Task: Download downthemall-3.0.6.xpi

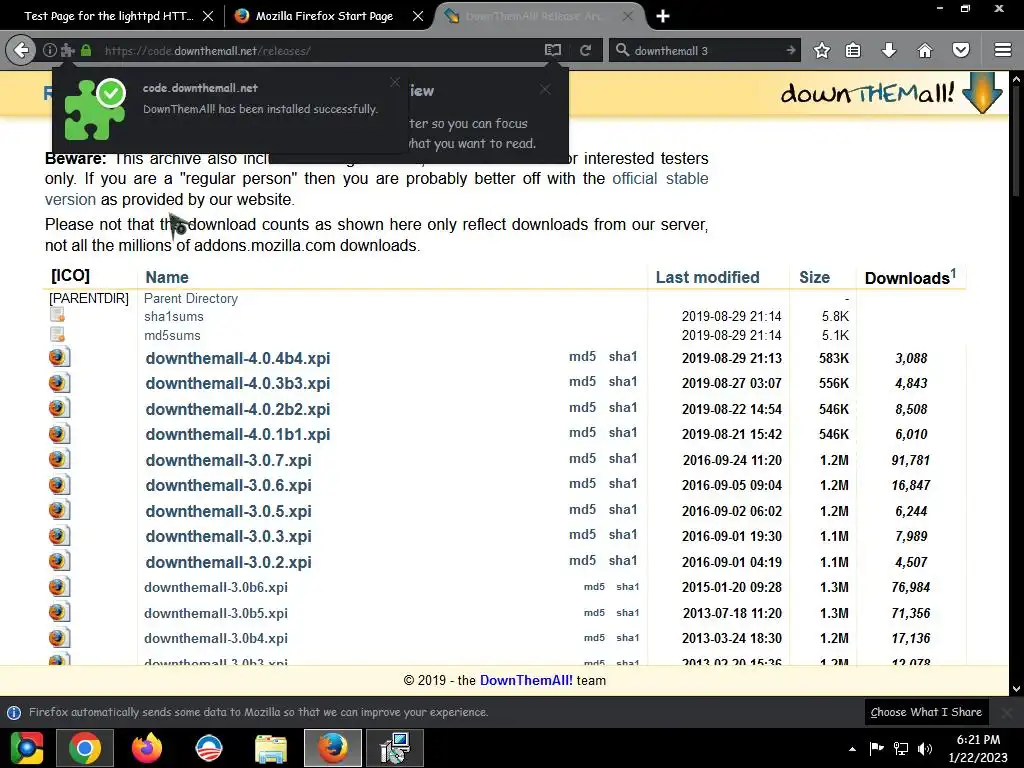Action: point(229,485)
